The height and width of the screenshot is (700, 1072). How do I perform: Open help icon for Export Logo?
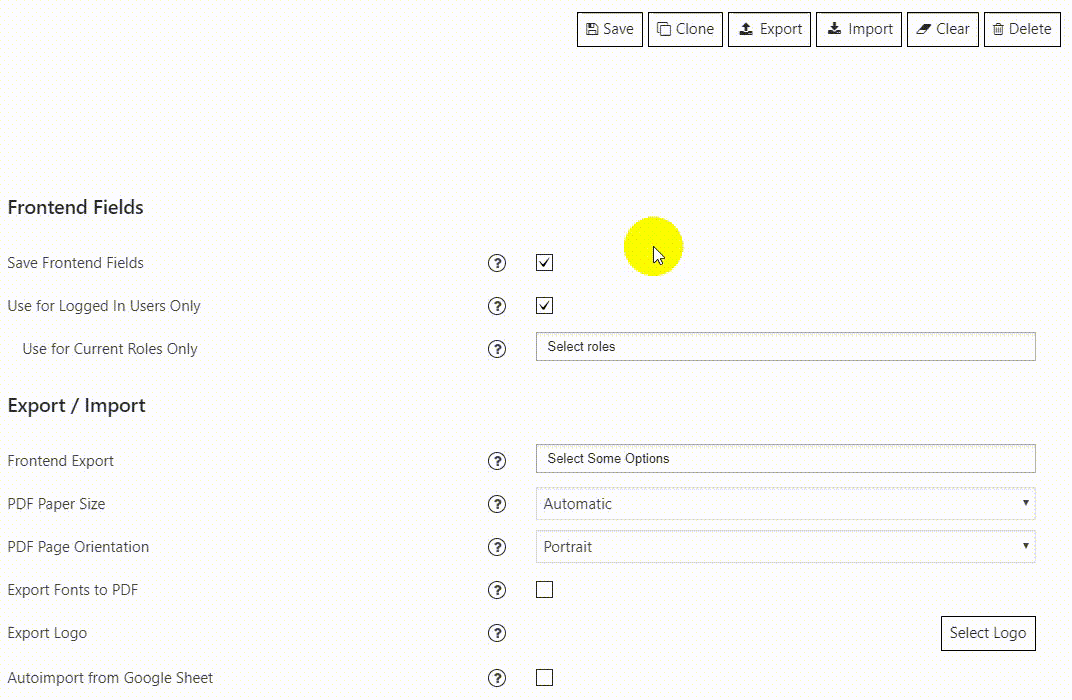click(497, 634)
